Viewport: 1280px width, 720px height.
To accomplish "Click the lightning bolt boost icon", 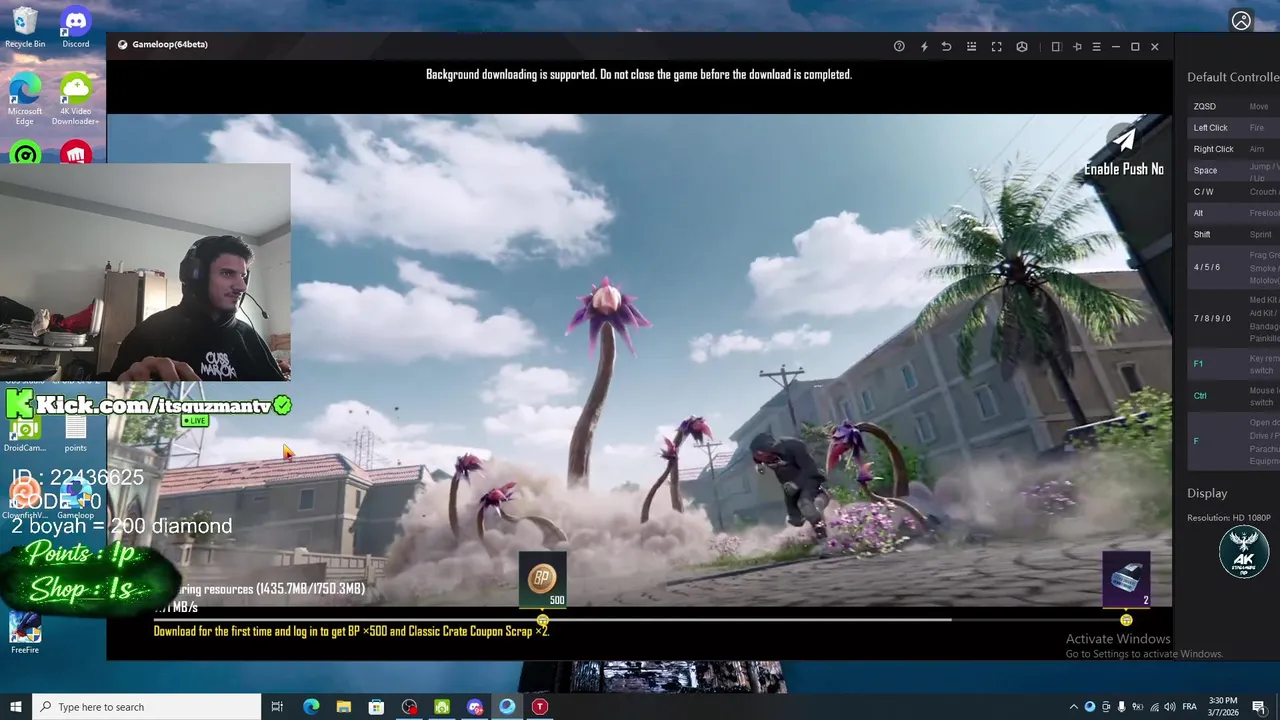I will pos(924,46).
